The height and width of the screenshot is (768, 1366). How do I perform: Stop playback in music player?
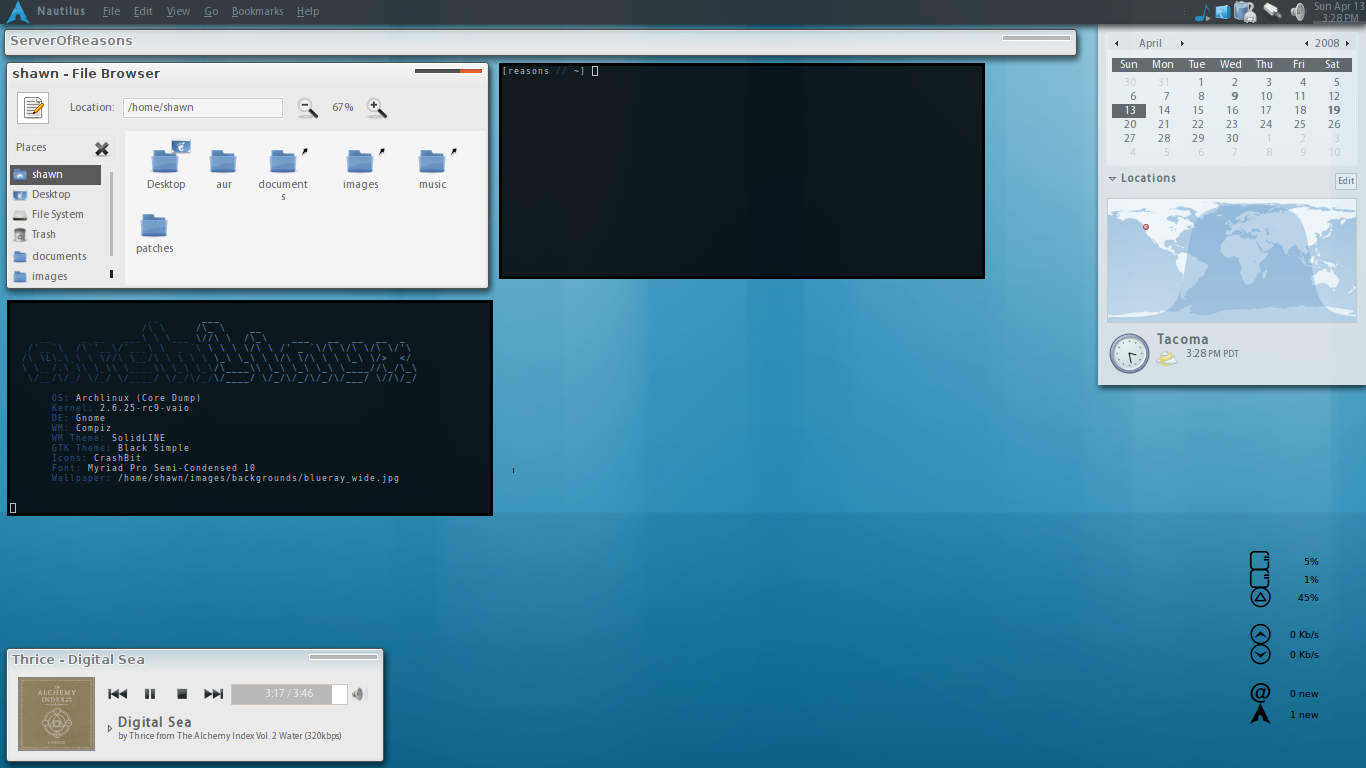pyautogui.click(x=182, y=694)
